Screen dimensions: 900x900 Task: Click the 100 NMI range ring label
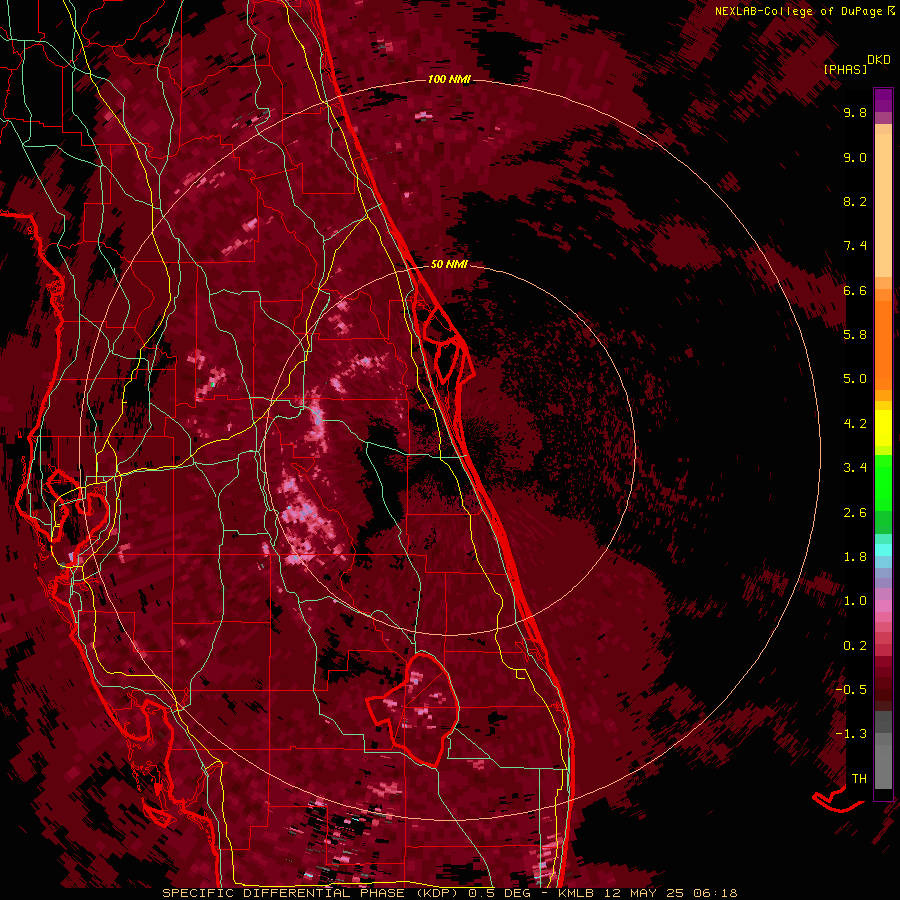[449, 79]
